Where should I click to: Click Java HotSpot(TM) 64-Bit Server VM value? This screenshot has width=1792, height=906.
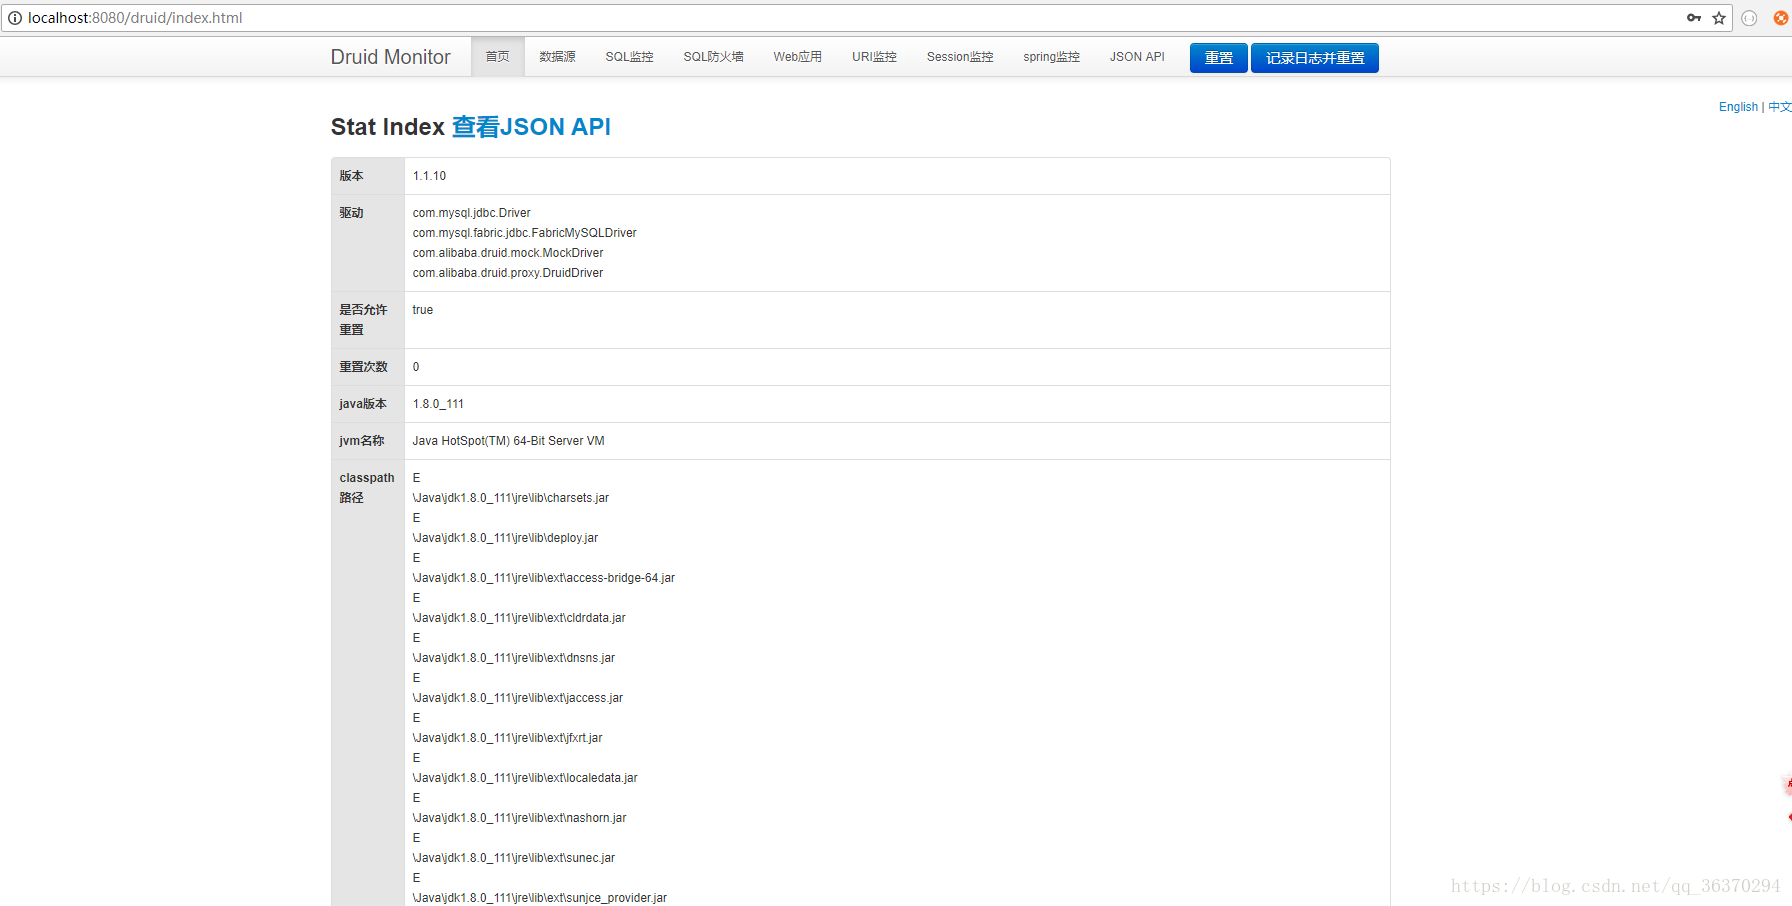(x=508, y=441)
